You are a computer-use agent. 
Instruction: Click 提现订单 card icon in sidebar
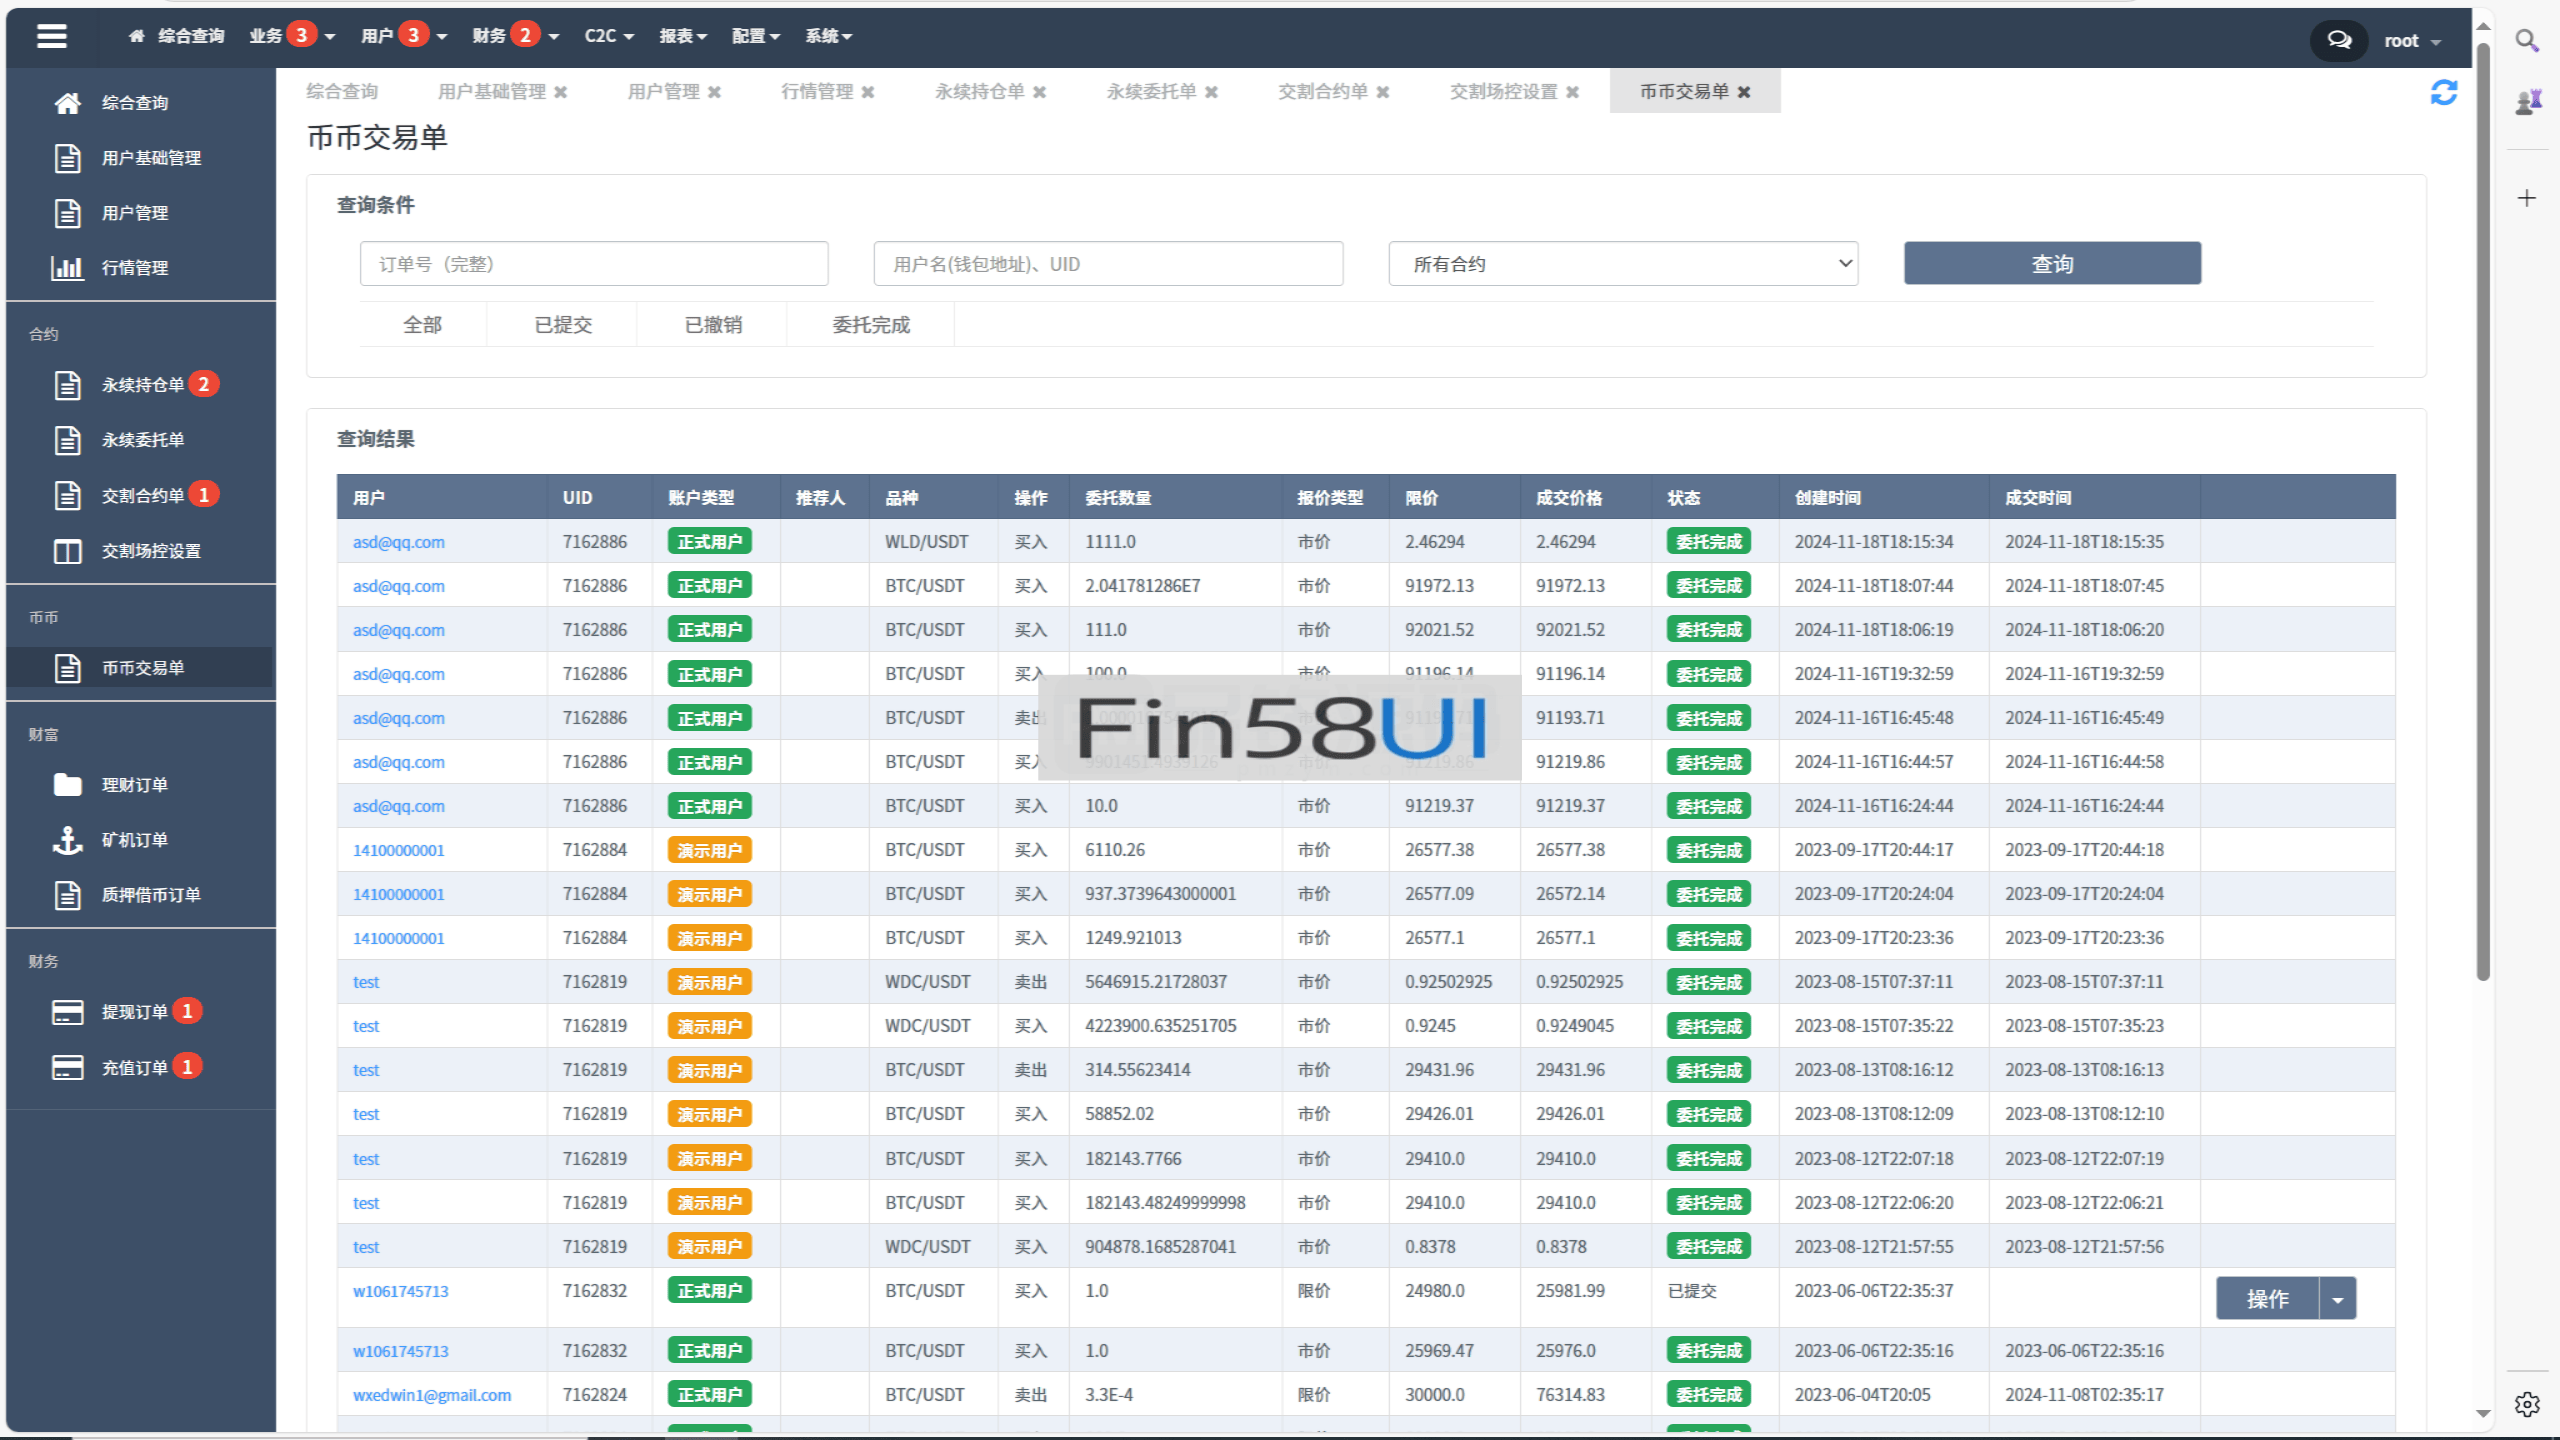point(67,1012)
